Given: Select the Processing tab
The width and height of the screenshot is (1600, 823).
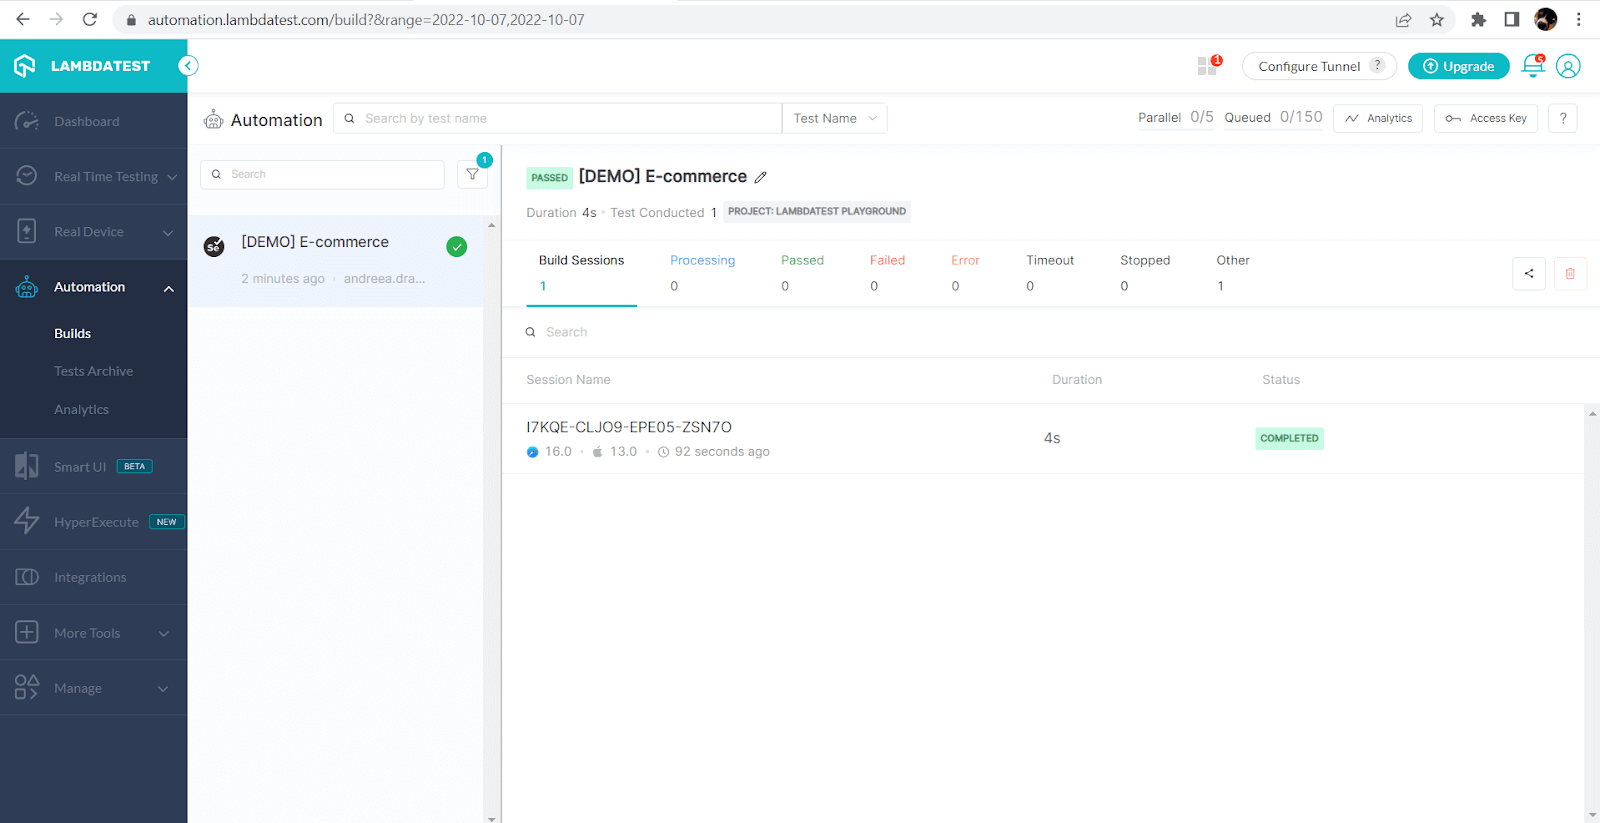Looking at the screenshot, I should 702,273.
